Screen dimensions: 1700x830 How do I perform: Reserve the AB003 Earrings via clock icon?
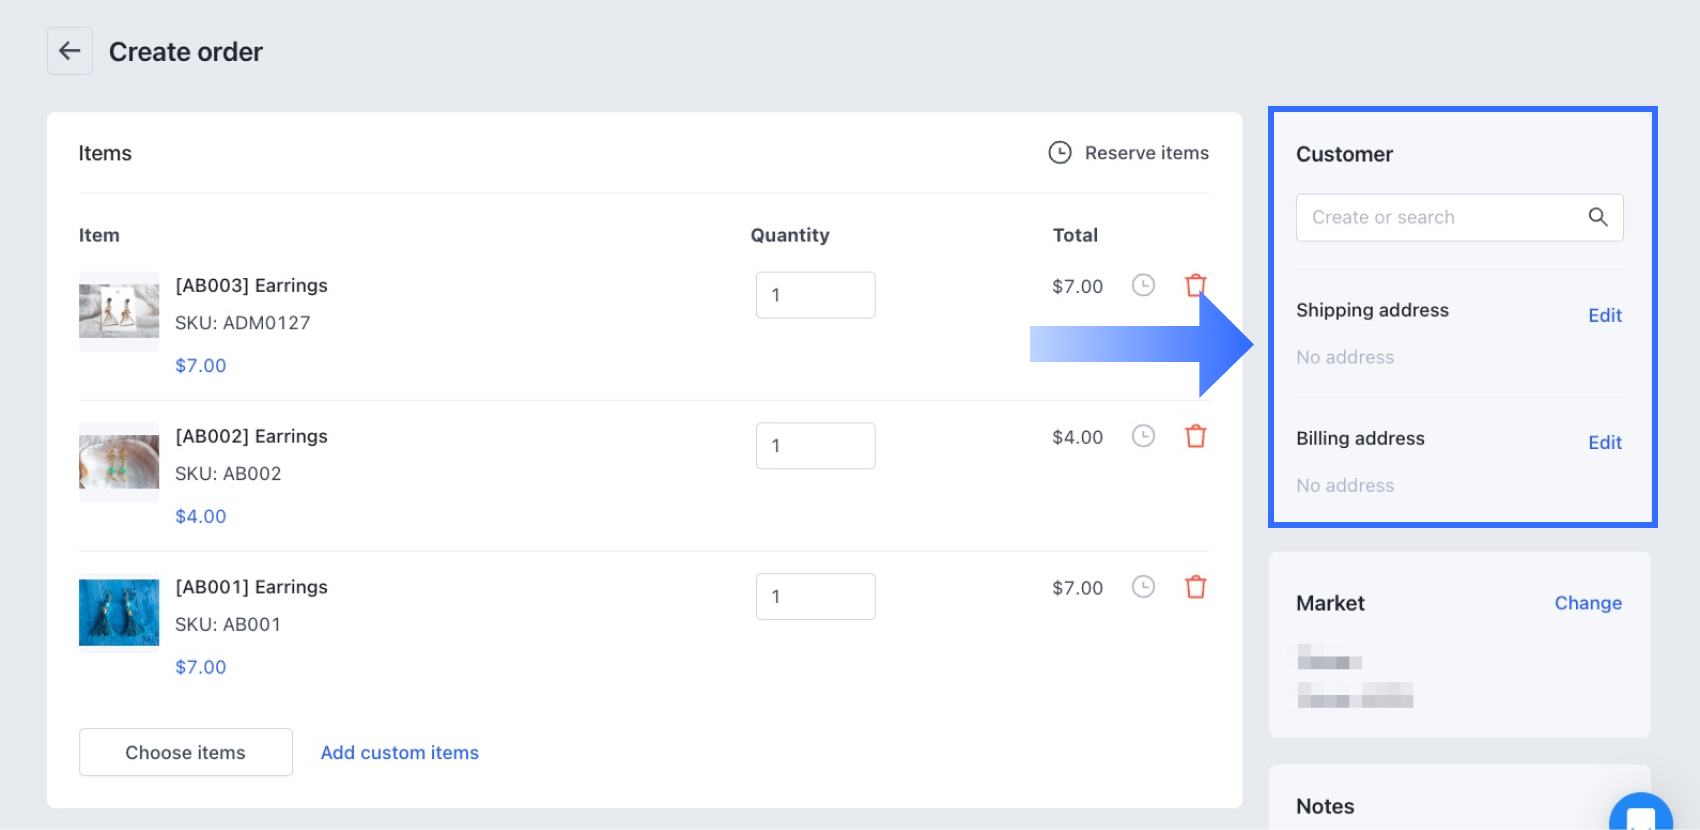pyautogui.click(x=1143, y=285)
